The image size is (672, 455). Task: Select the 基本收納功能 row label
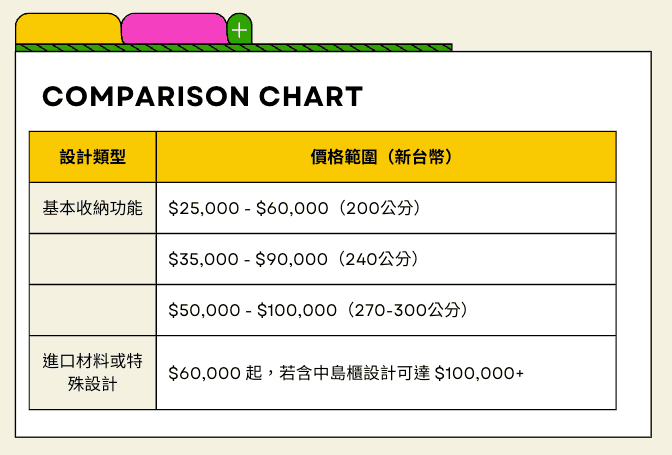[93, 208]
